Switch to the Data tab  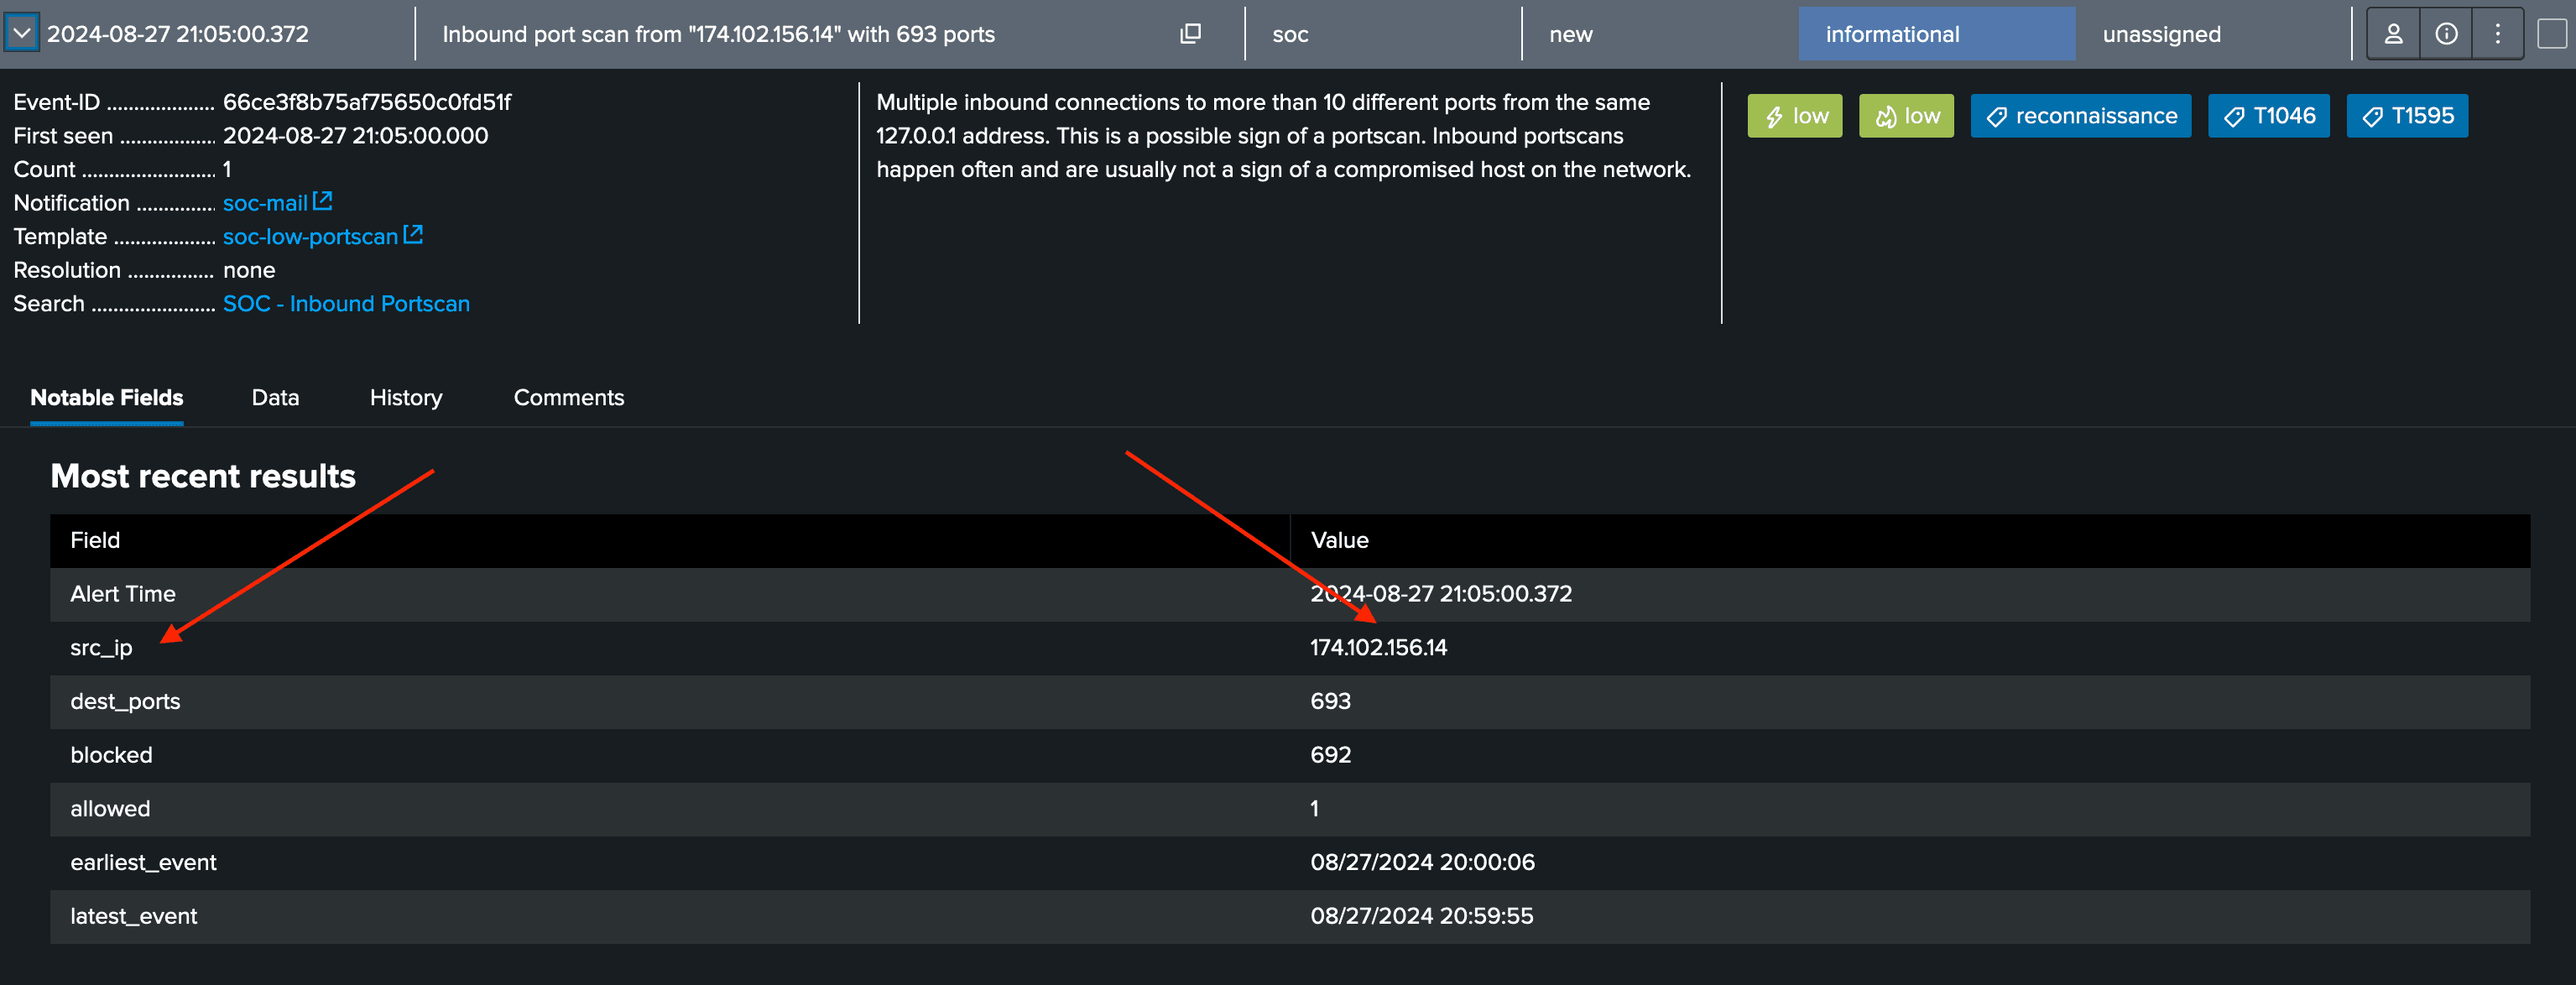click(x=275, y=397)
